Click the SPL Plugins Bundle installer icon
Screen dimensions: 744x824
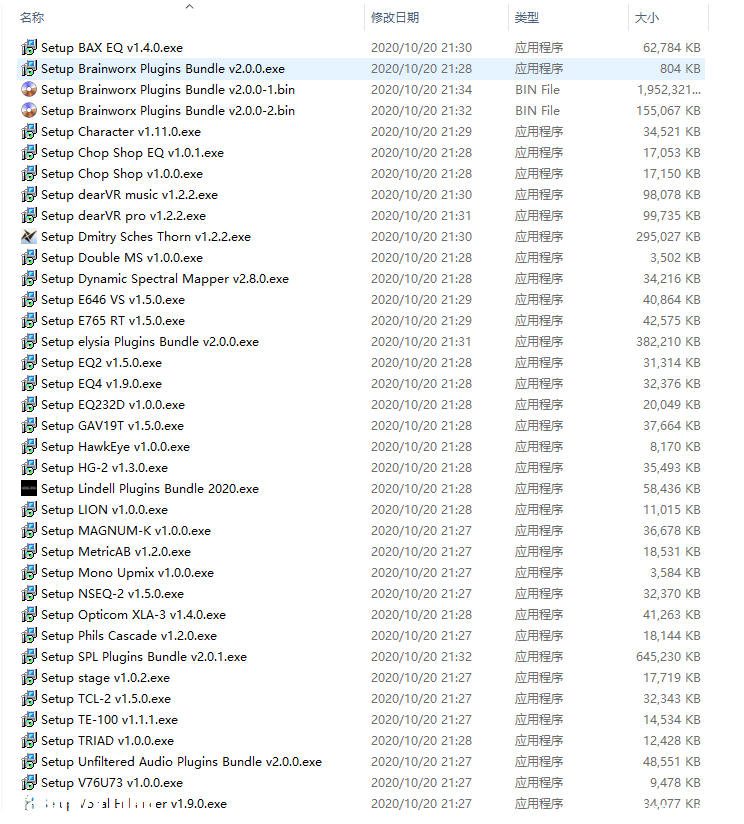point(29,656)
